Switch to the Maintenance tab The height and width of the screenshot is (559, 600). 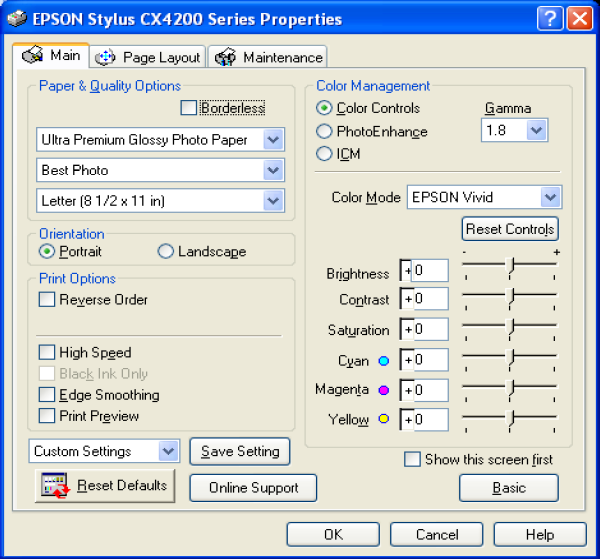[x=267, y=57]
